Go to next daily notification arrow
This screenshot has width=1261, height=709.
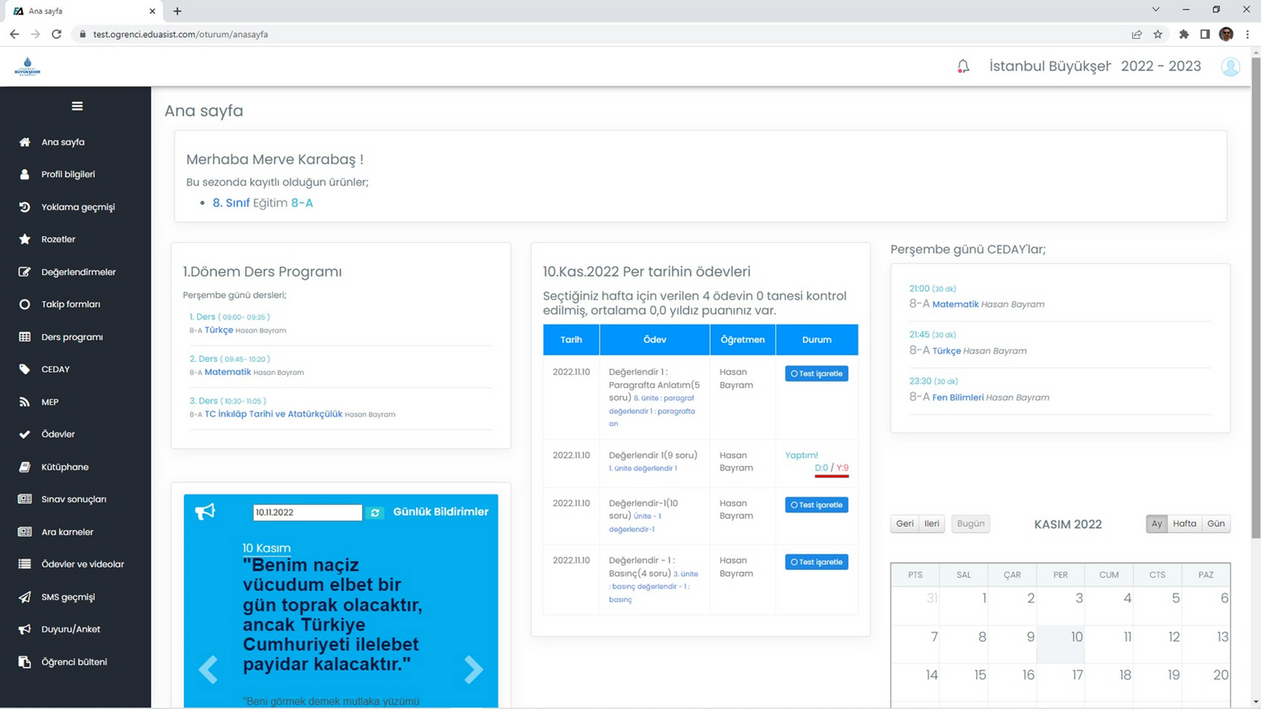(473, 669)
